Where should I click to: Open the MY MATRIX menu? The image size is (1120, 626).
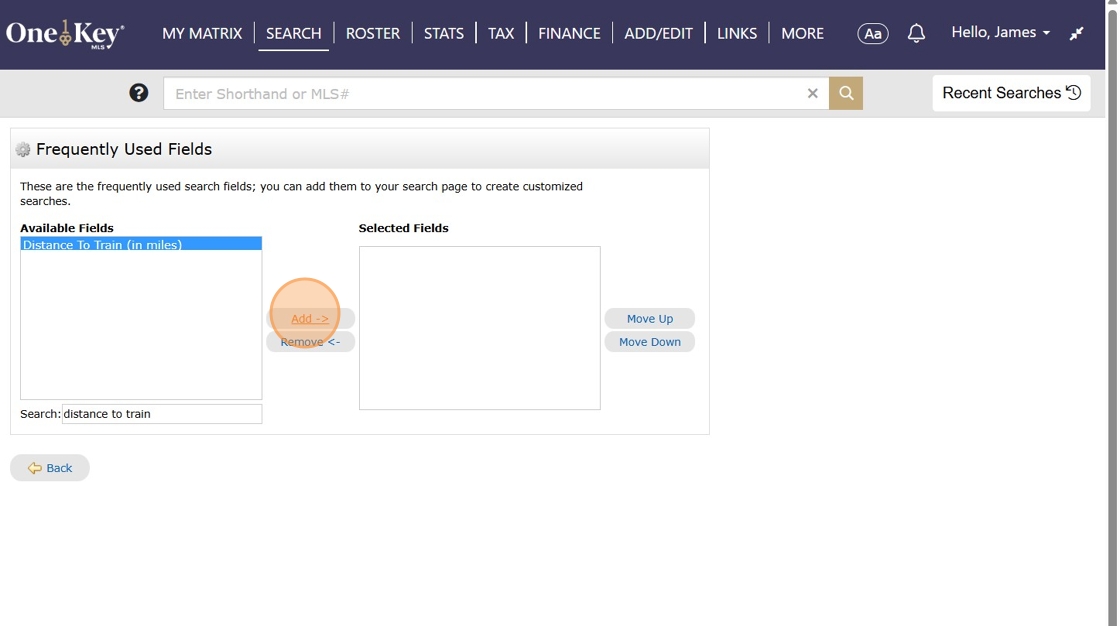point(202,33)
